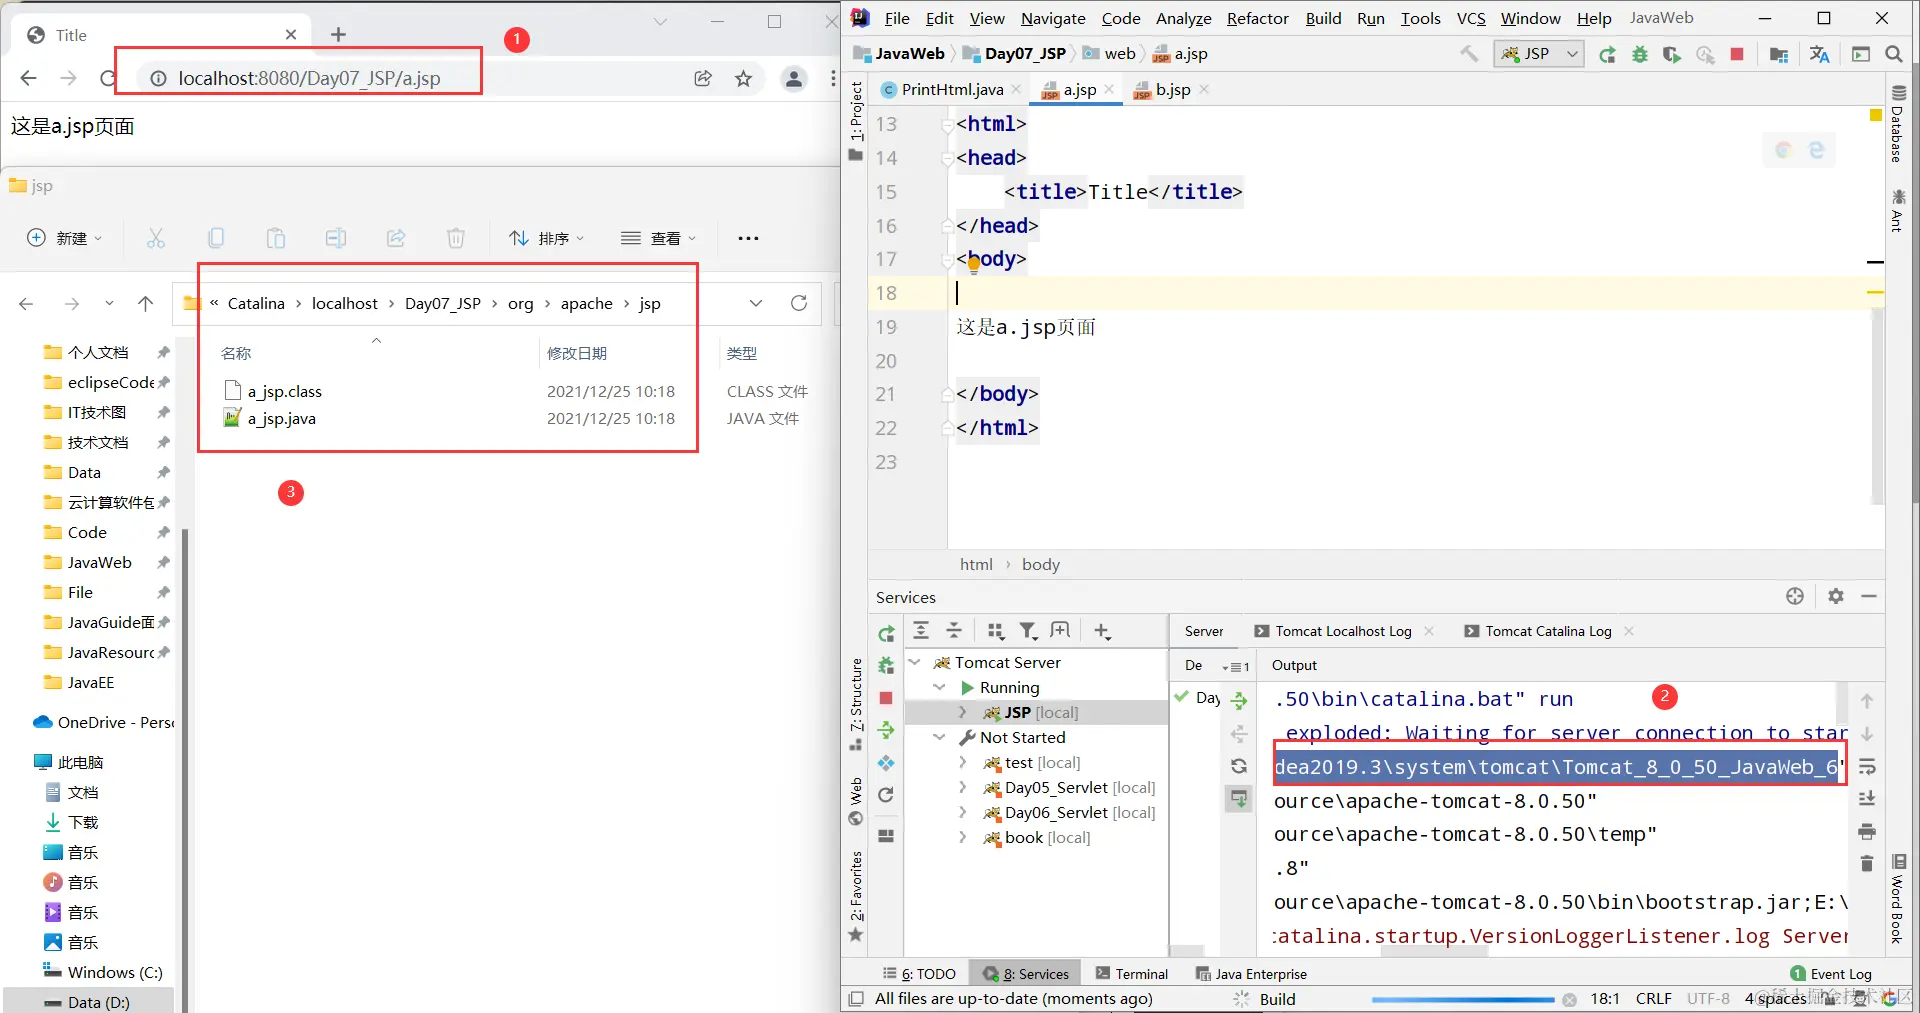The height and width of the screenshot is (1013, 1920).
Task: Click the Build progress bar in status bar
Action: [x=1463, y=999]
